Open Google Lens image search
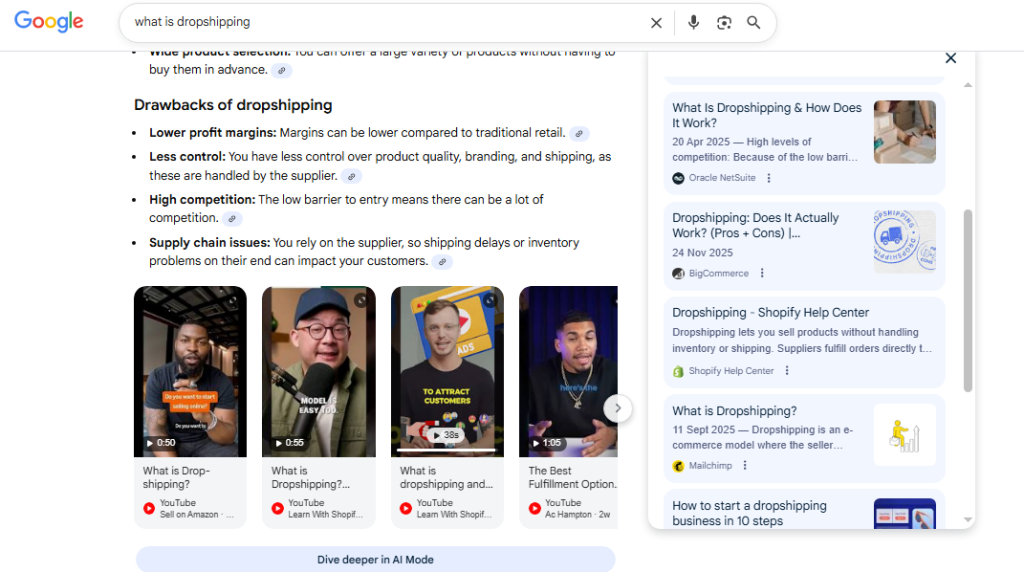This screenshot has width=1024, height=572. pyautogui.click(x=724, y=23)
